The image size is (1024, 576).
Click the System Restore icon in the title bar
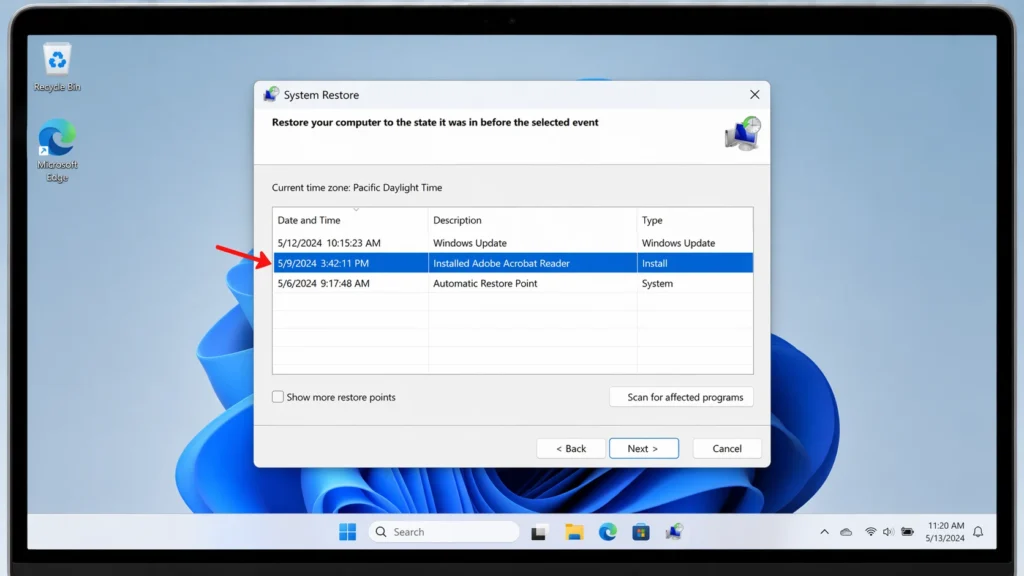pyautogui.click(x=270, y=94)
